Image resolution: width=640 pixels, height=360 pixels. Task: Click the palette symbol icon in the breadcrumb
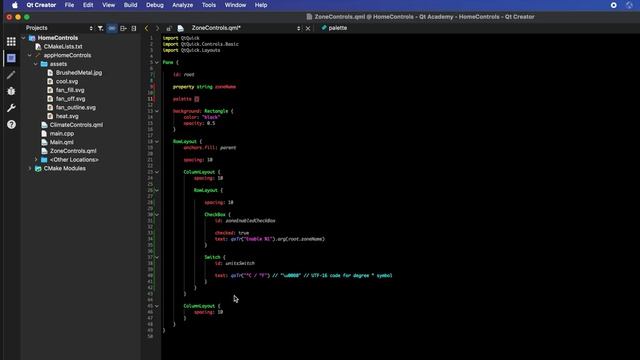[x=324, y=28]
